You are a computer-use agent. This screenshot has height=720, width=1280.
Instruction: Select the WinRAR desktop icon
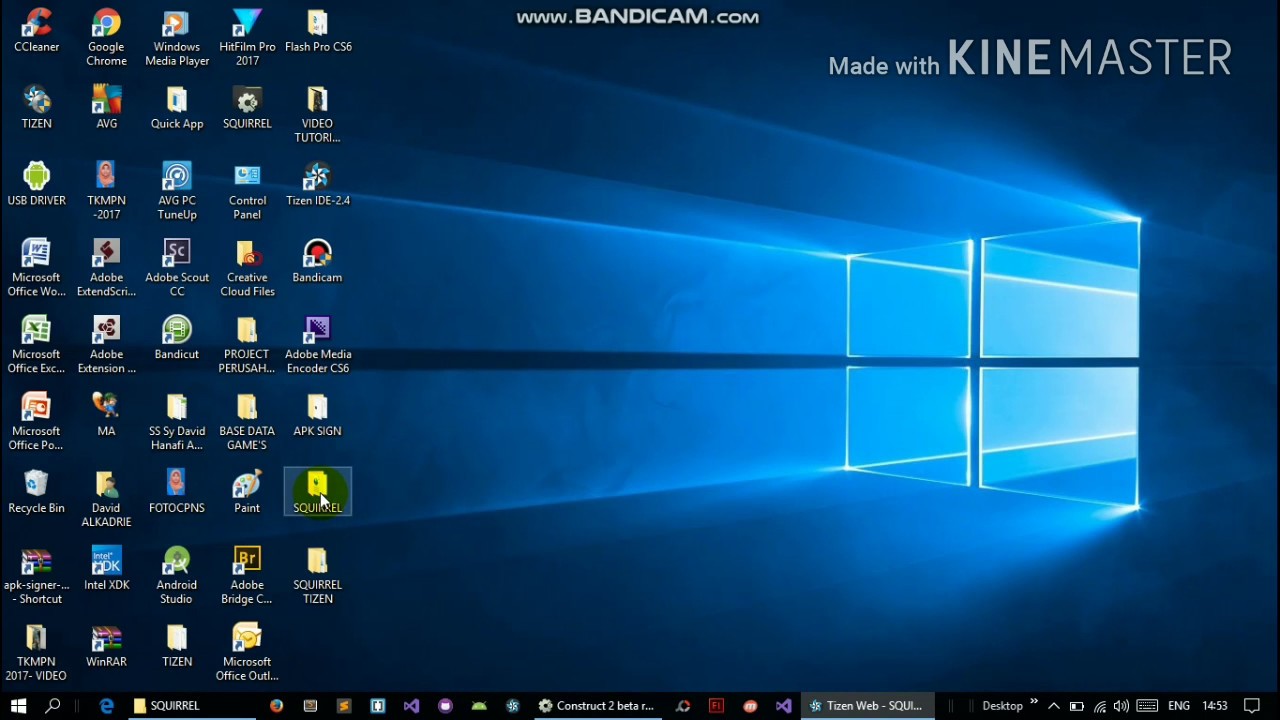click(x=106, y=646)
